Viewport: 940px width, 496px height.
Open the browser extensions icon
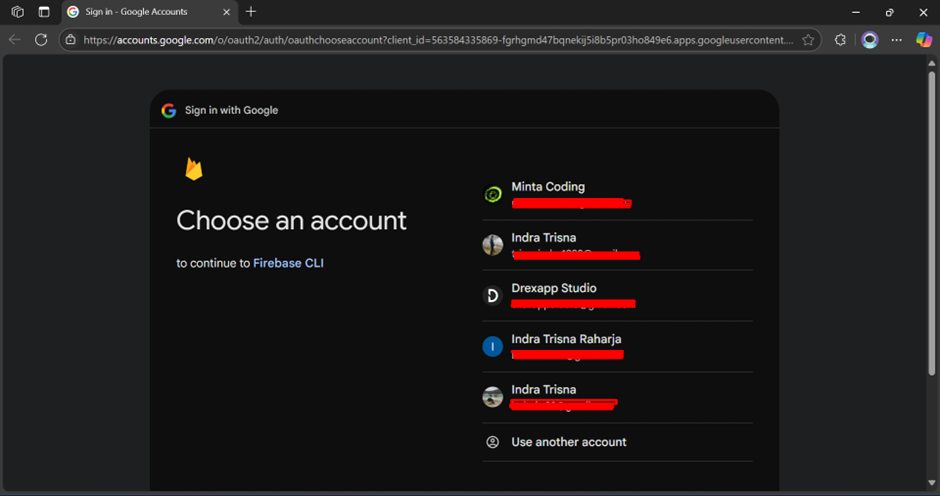tap(840, 40)
